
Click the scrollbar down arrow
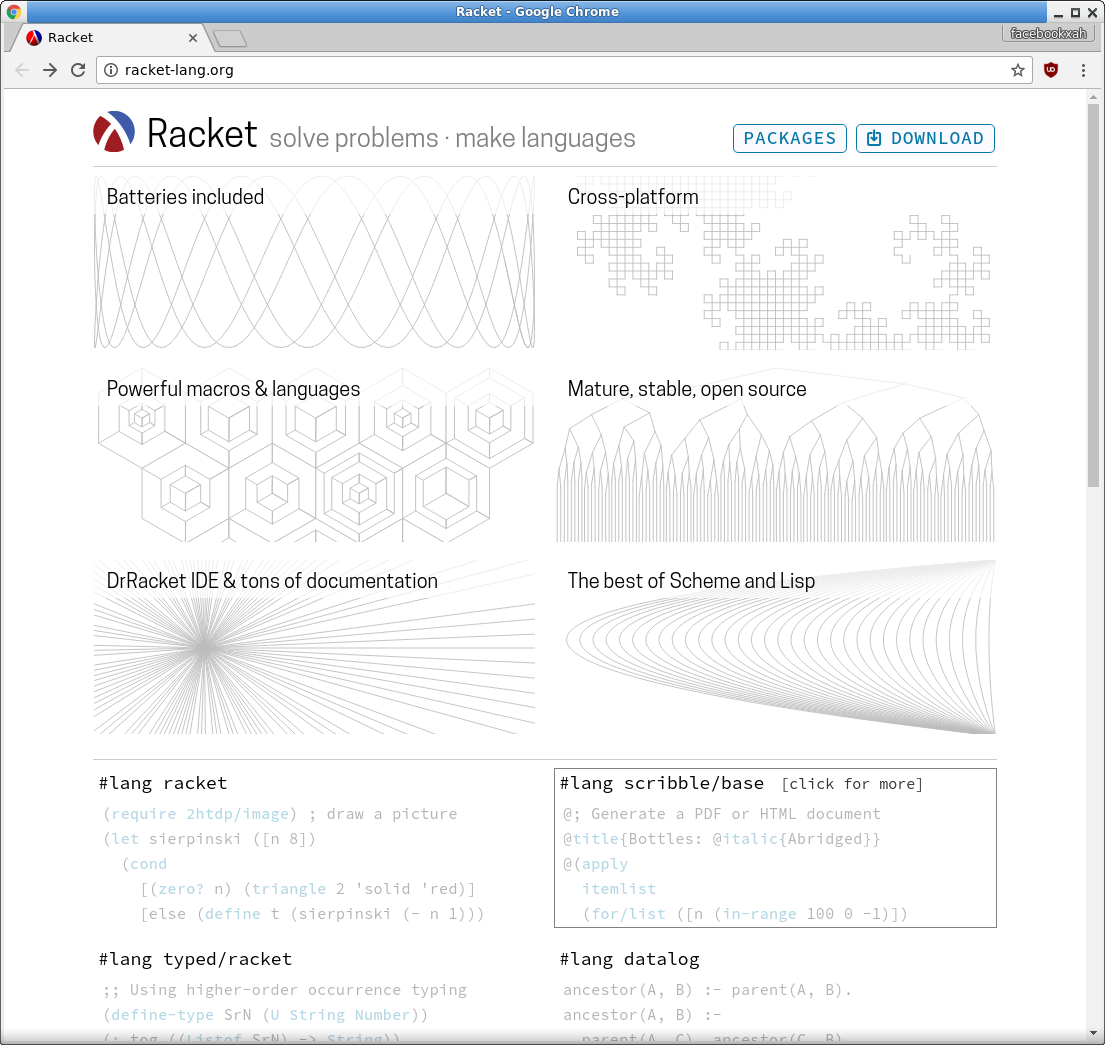coord(1093,1034)
